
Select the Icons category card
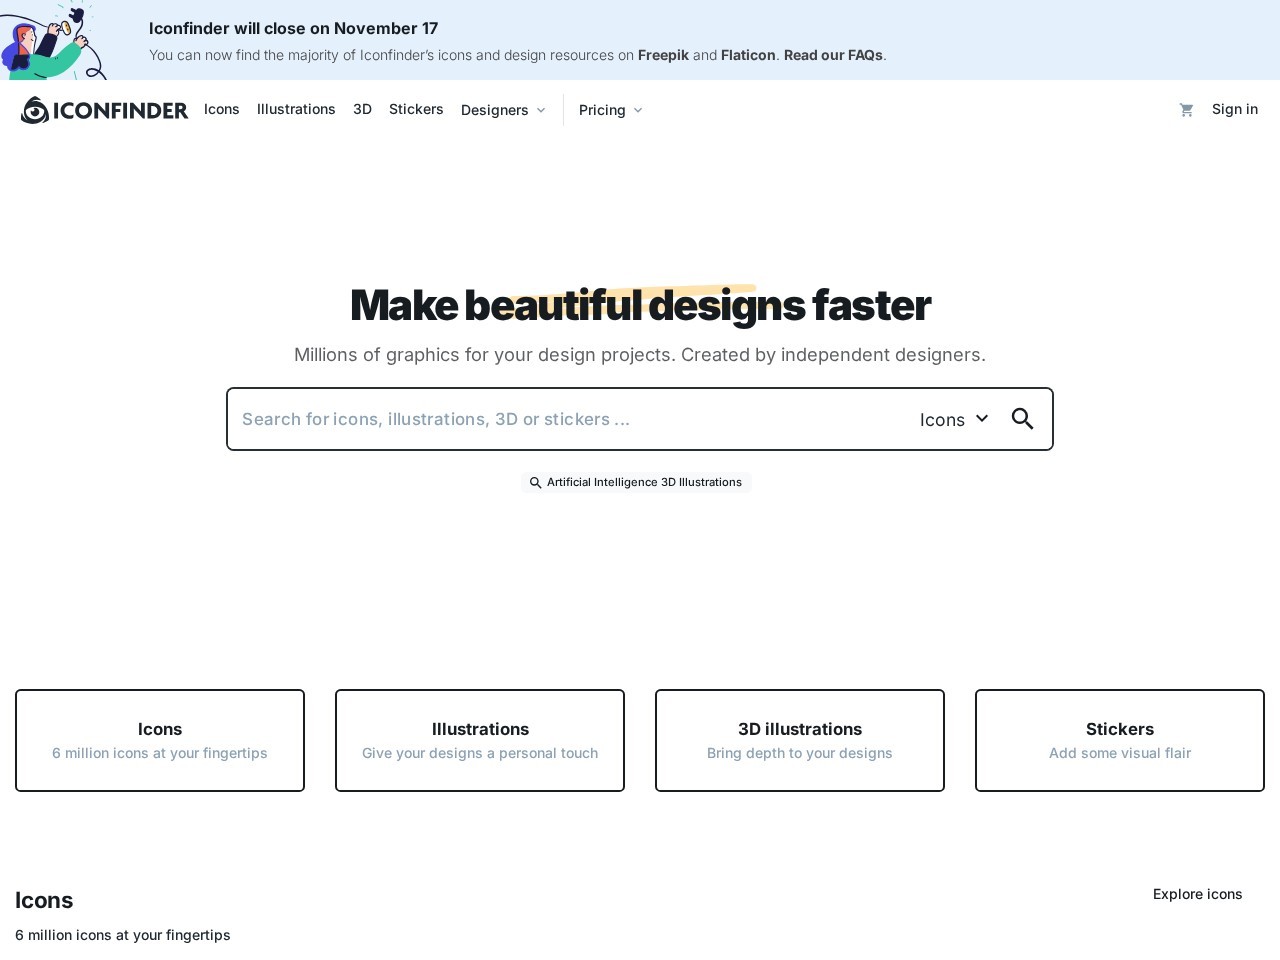click(160, 740)
